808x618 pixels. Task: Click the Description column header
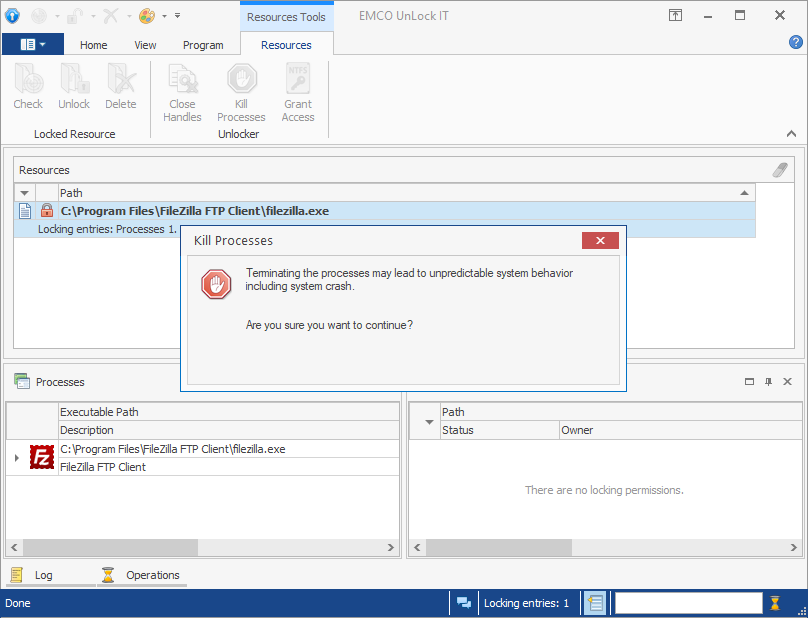point(228,430)
